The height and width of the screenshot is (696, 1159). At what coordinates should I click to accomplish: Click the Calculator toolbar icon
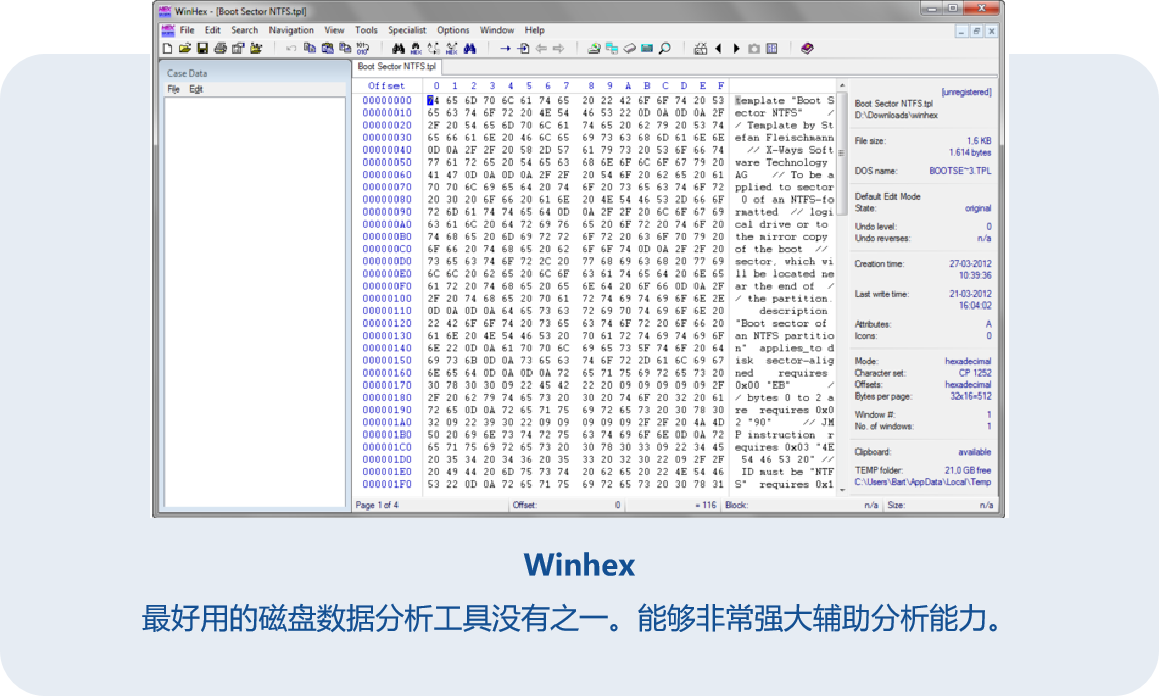[701, 49]
